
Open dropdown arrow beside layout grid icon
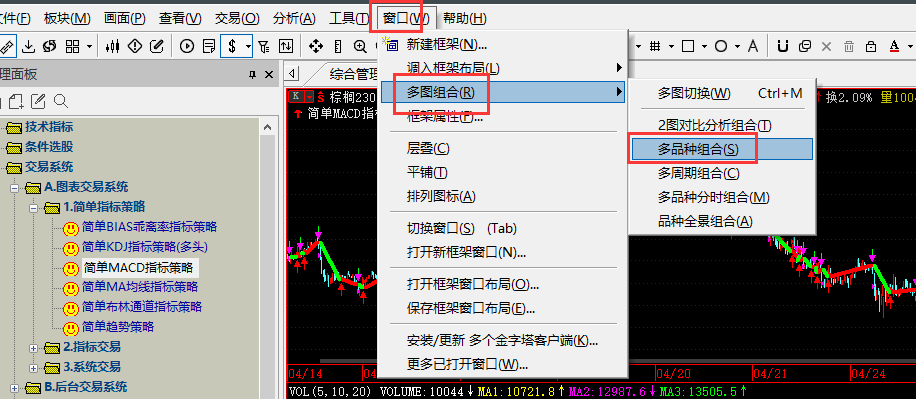[89, 46]
